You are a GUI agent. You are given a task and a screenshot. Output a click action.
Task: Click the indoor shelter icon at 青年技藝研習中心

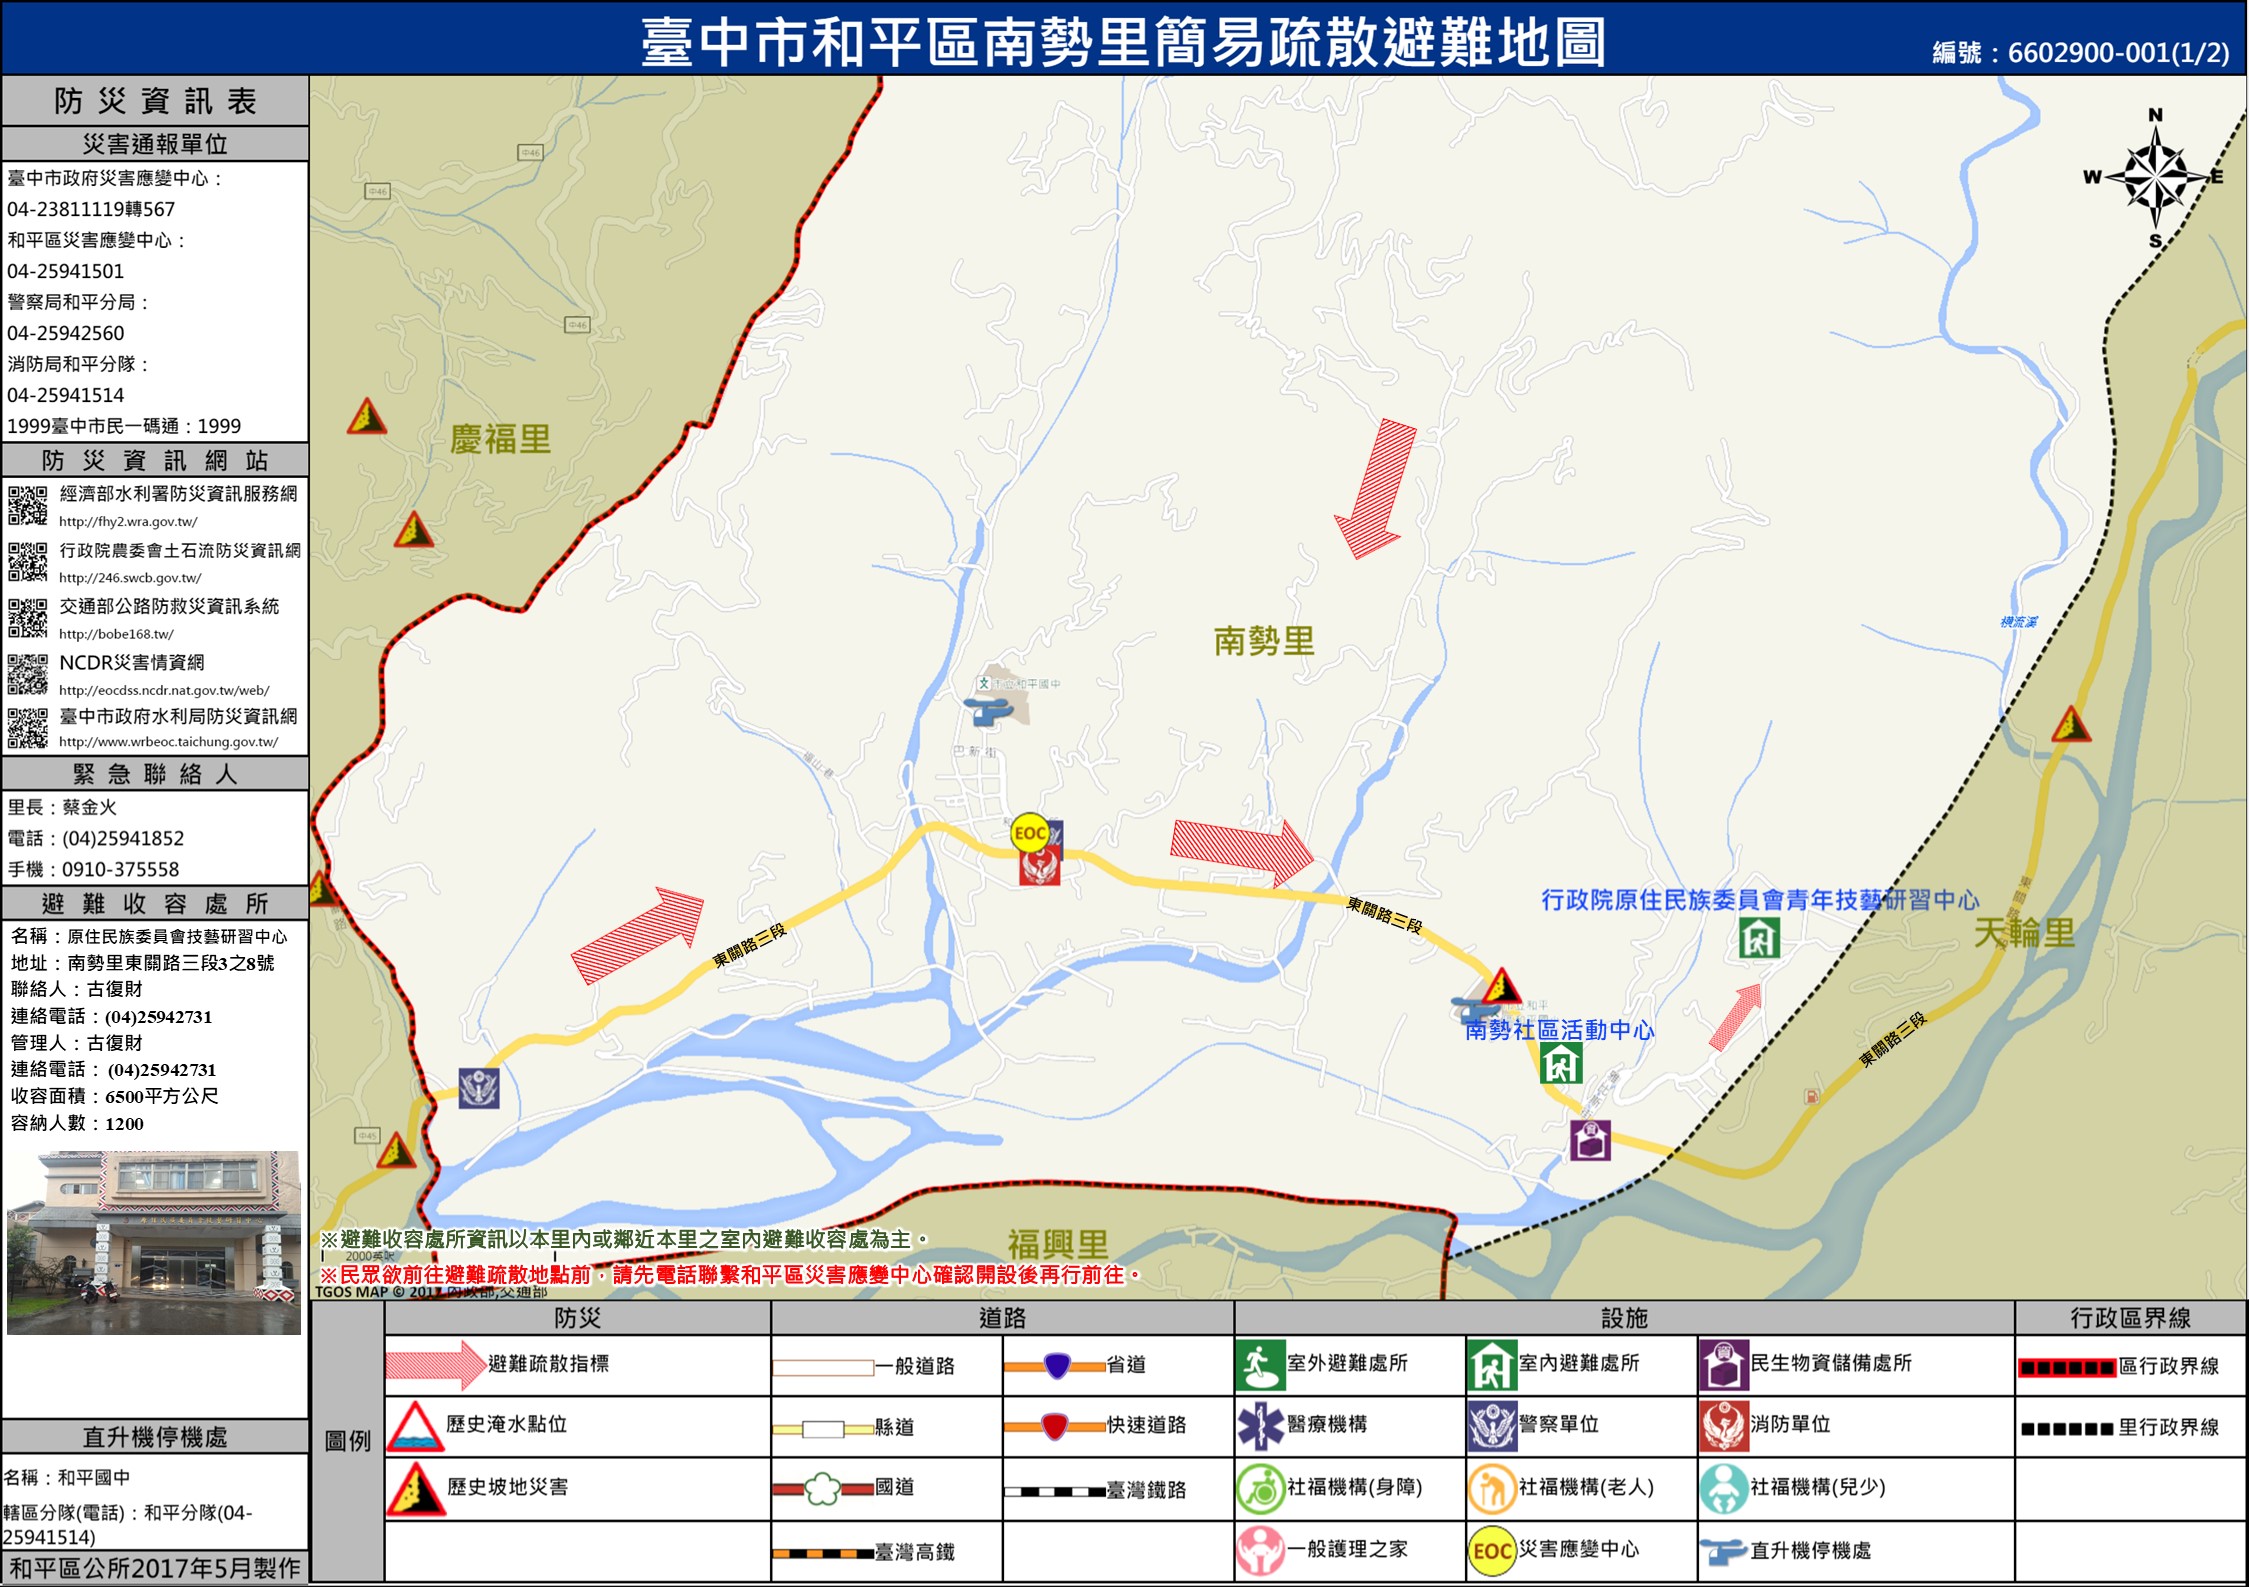(1758, 938)
